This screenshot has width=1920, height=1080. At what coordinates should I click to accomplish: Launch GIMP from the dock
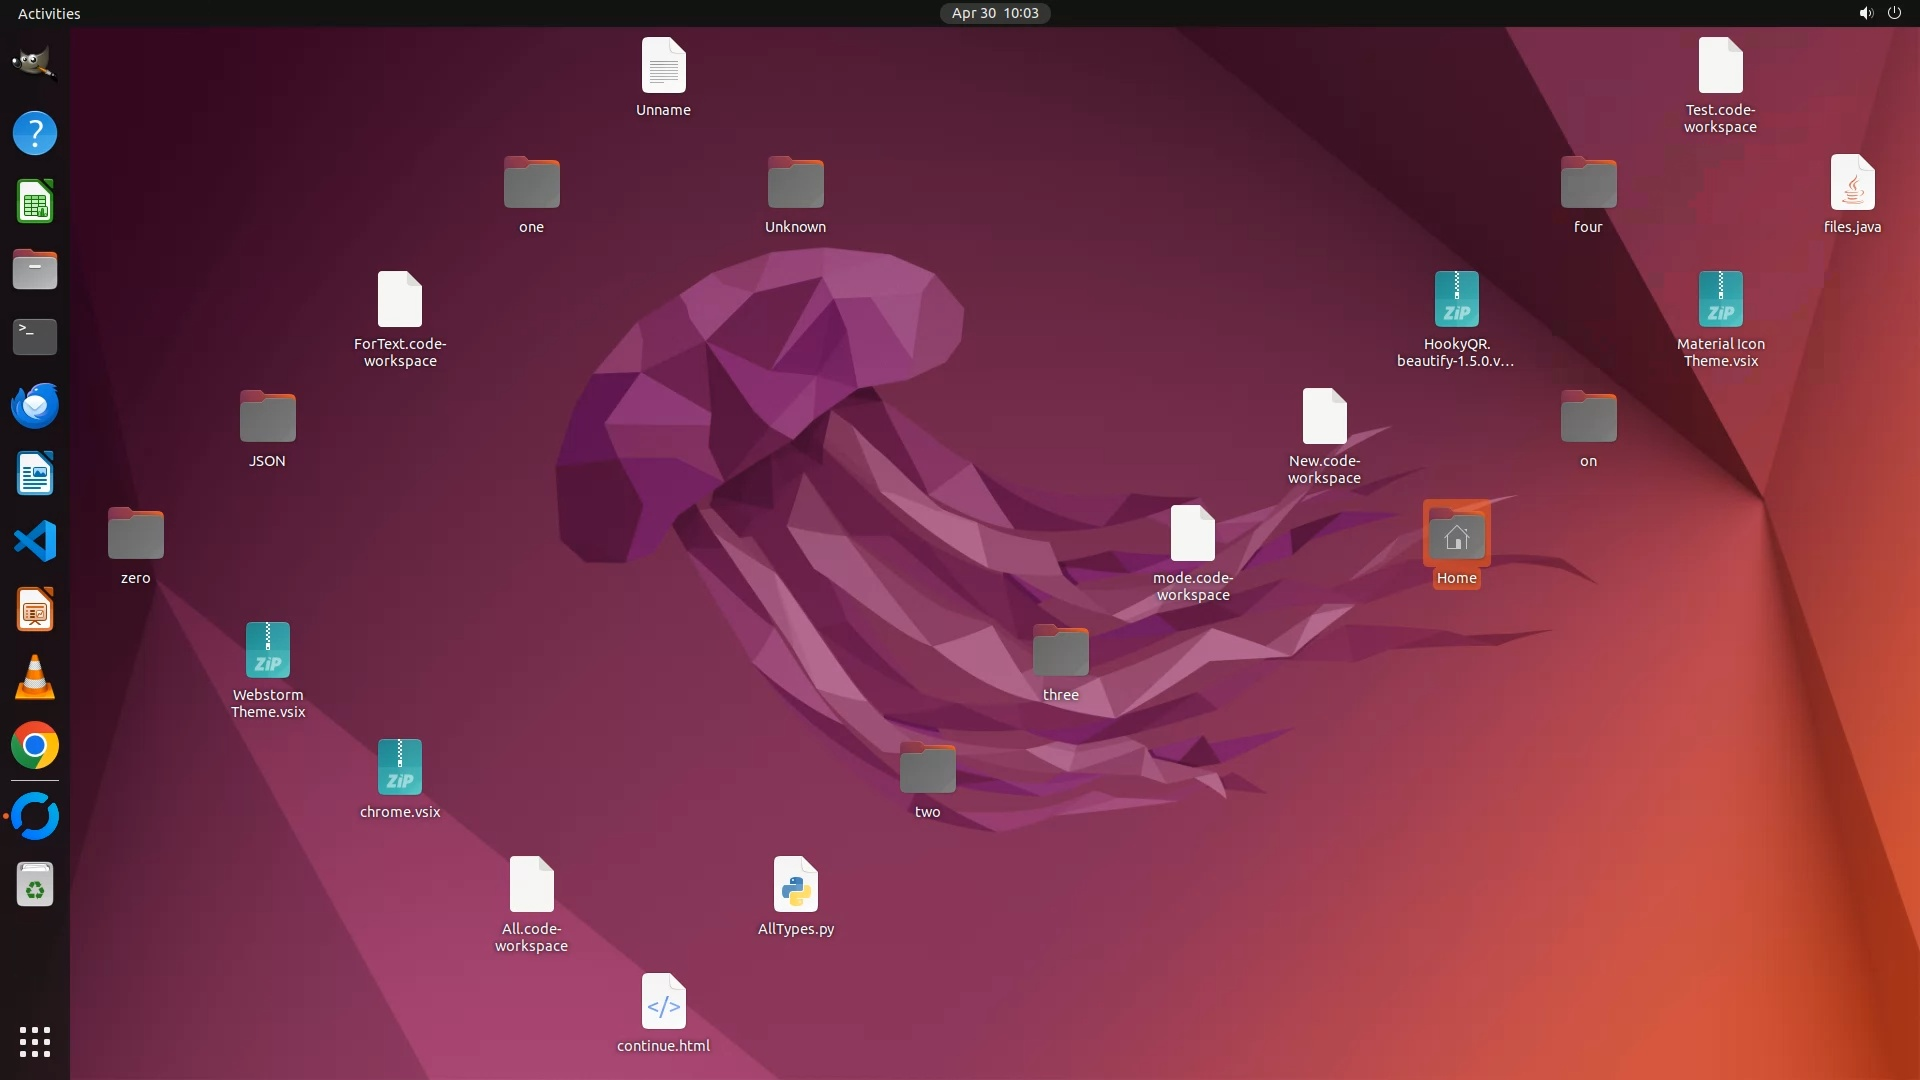pos(35,64)
